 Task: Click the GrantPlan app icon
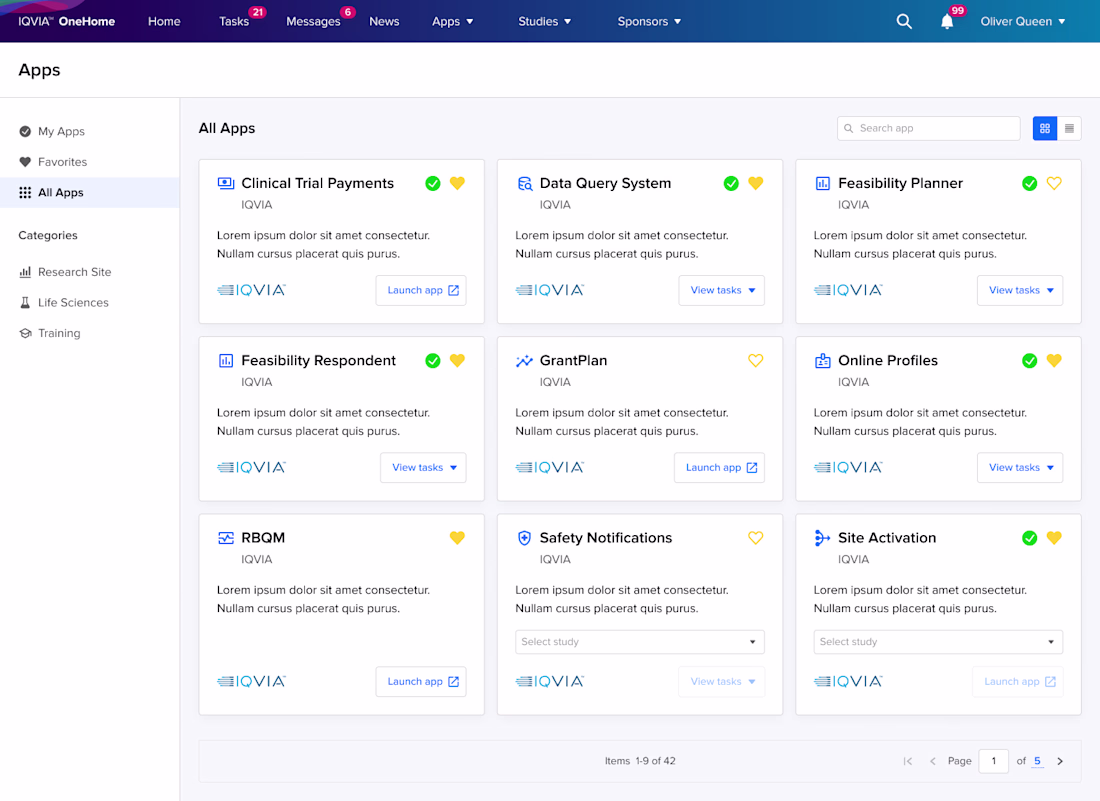point(524,361)
